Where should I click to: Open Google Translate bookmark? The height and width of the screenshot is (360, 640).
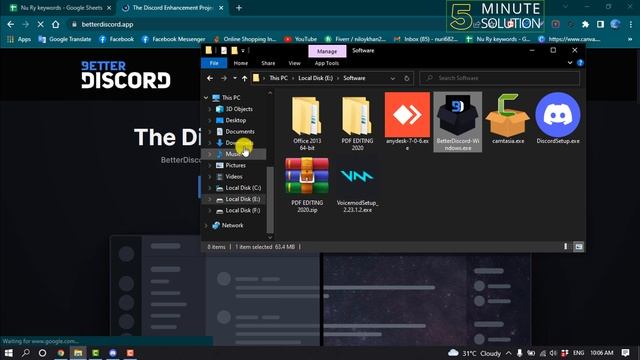[64, 39]
